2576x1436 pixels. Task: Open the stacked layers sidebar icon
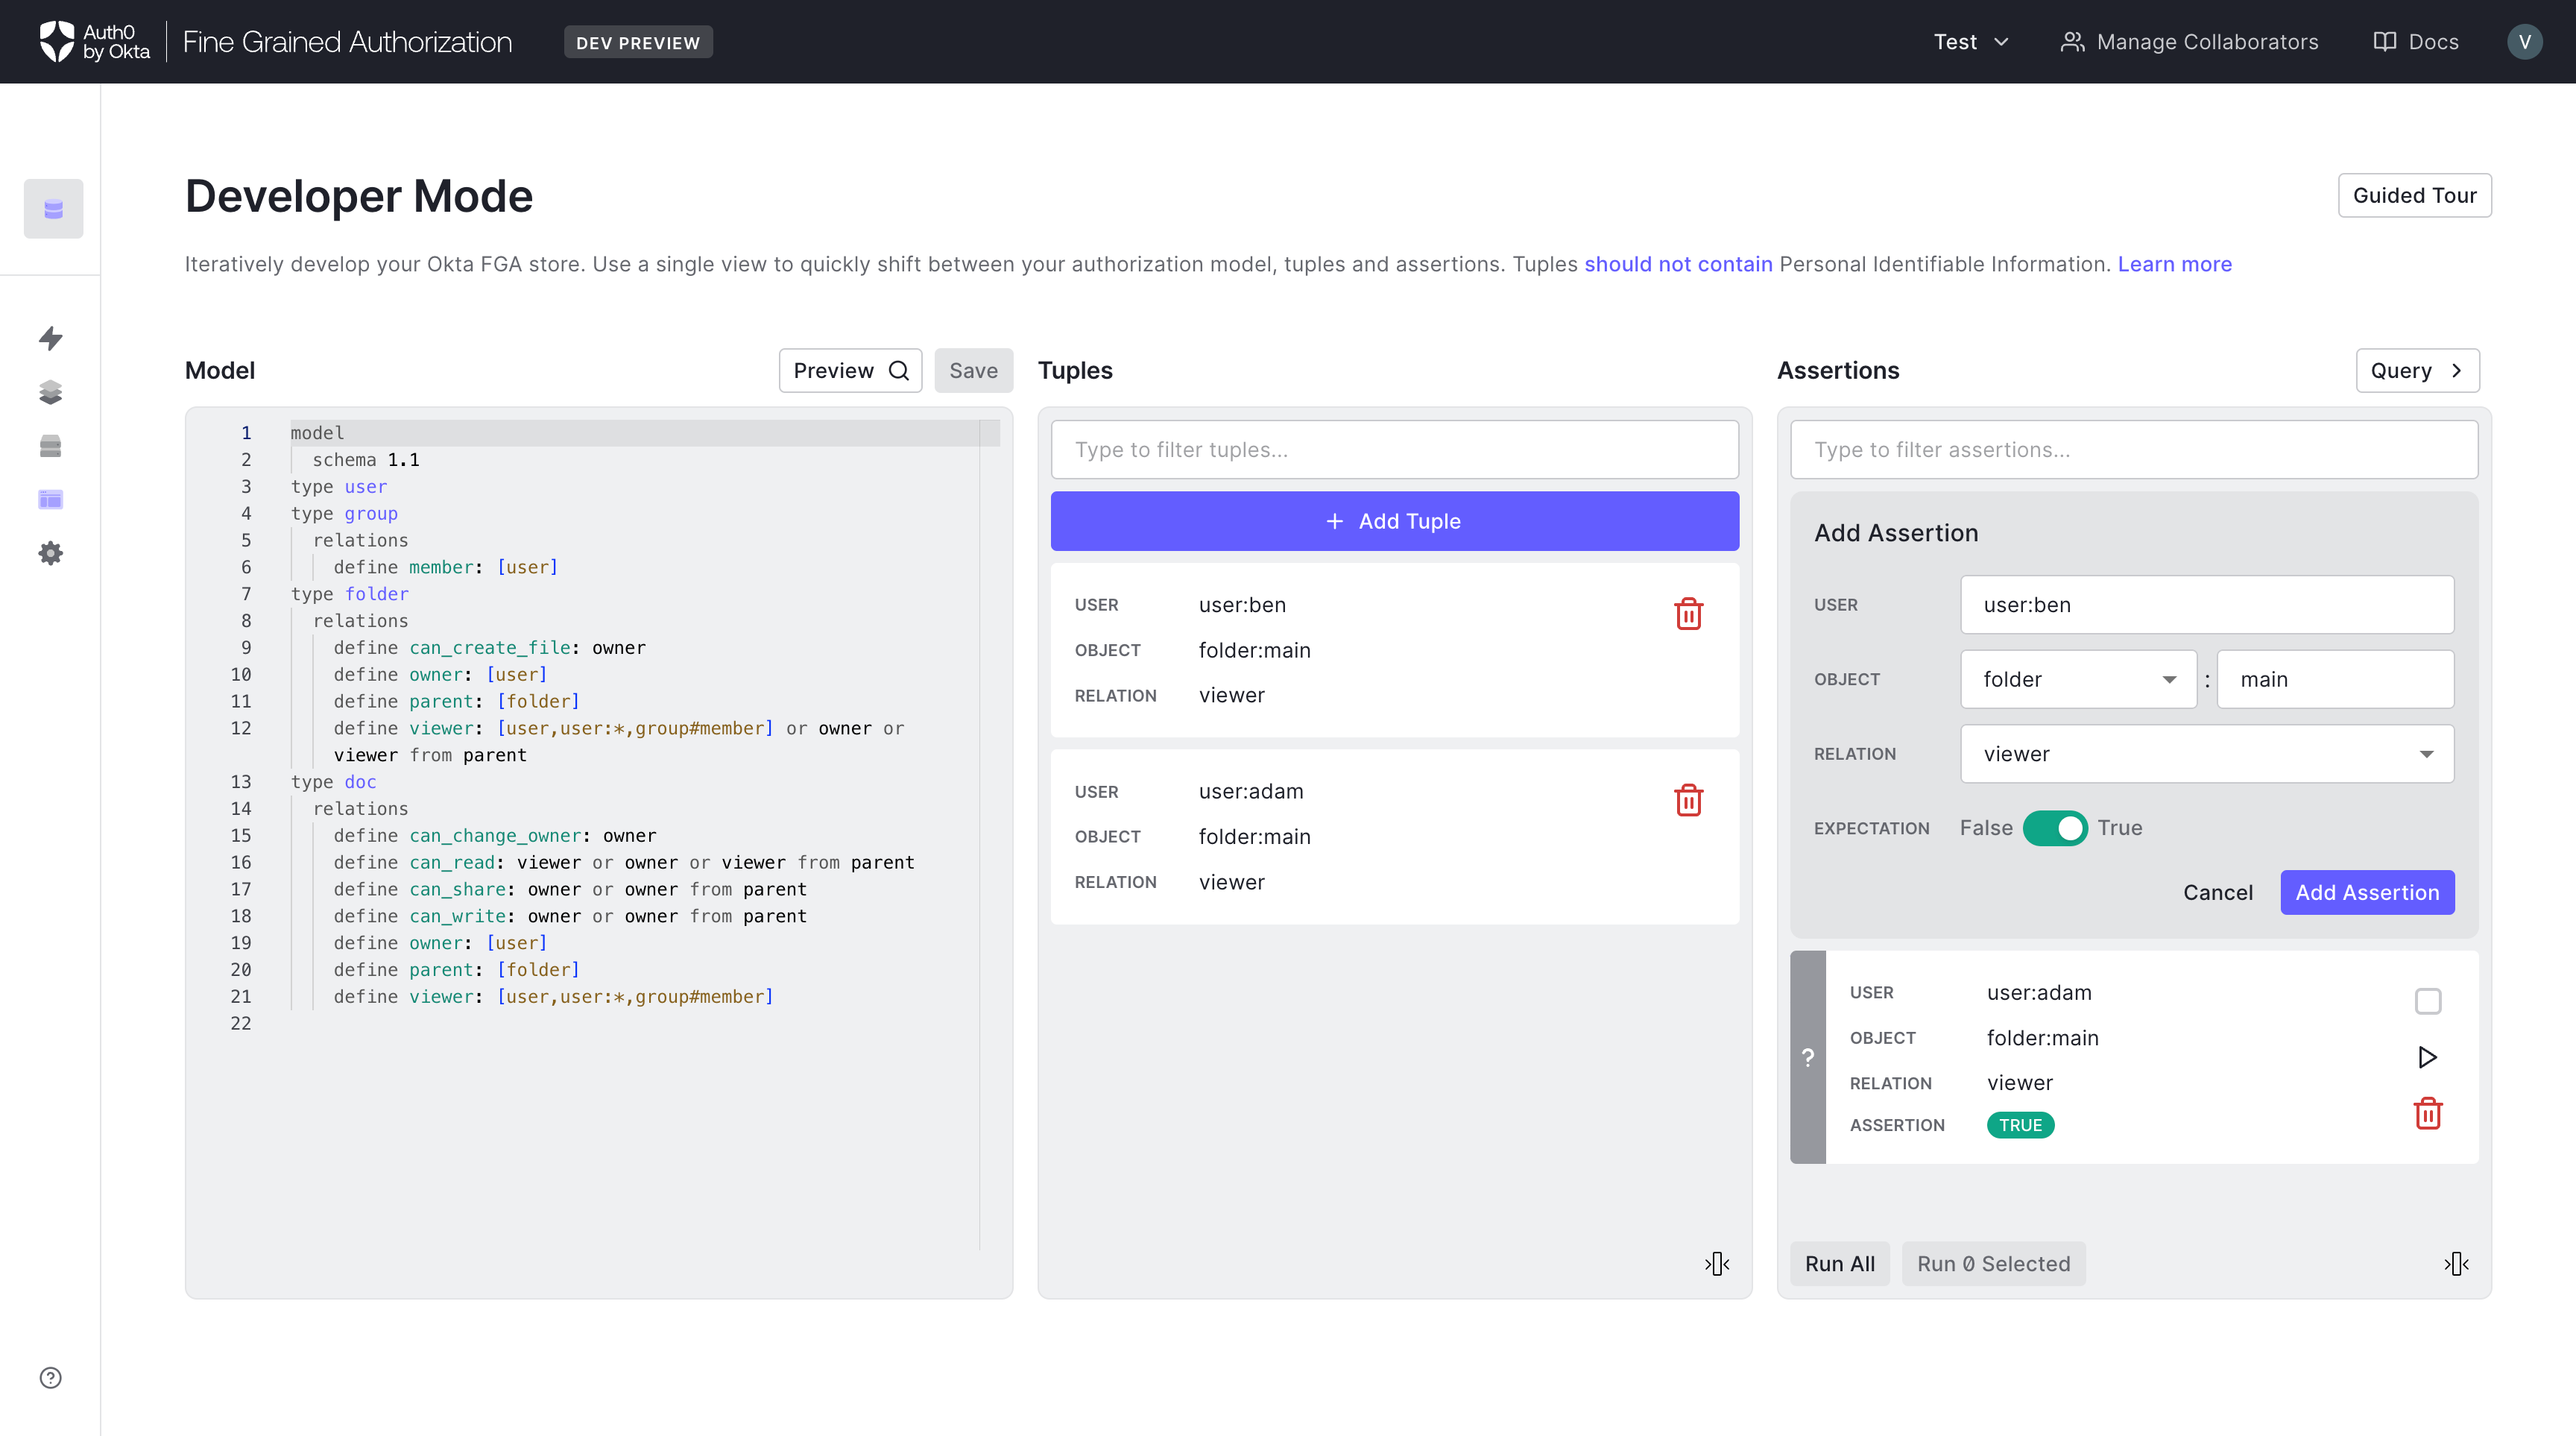[51, 392]
